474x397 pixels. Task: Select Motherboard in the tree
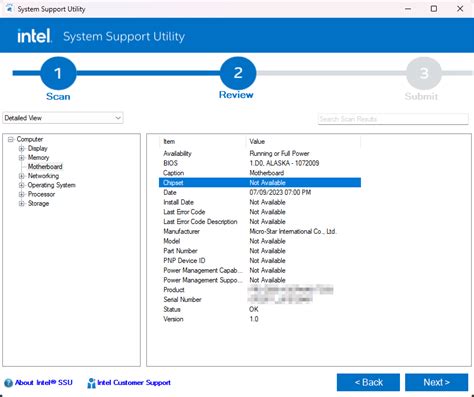45,167
